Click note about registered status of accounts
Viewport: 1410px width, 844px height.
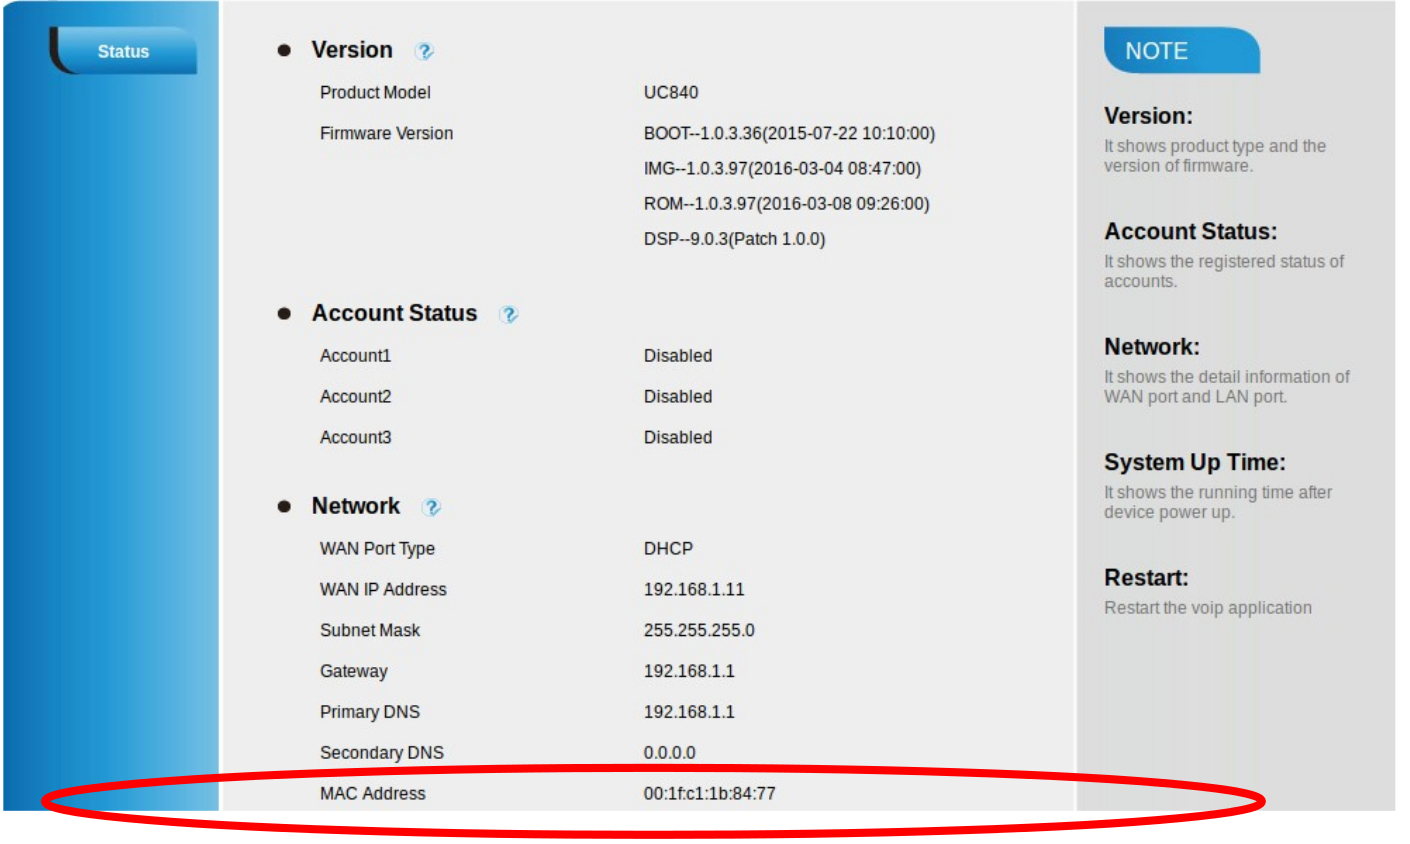point(1224,271)
